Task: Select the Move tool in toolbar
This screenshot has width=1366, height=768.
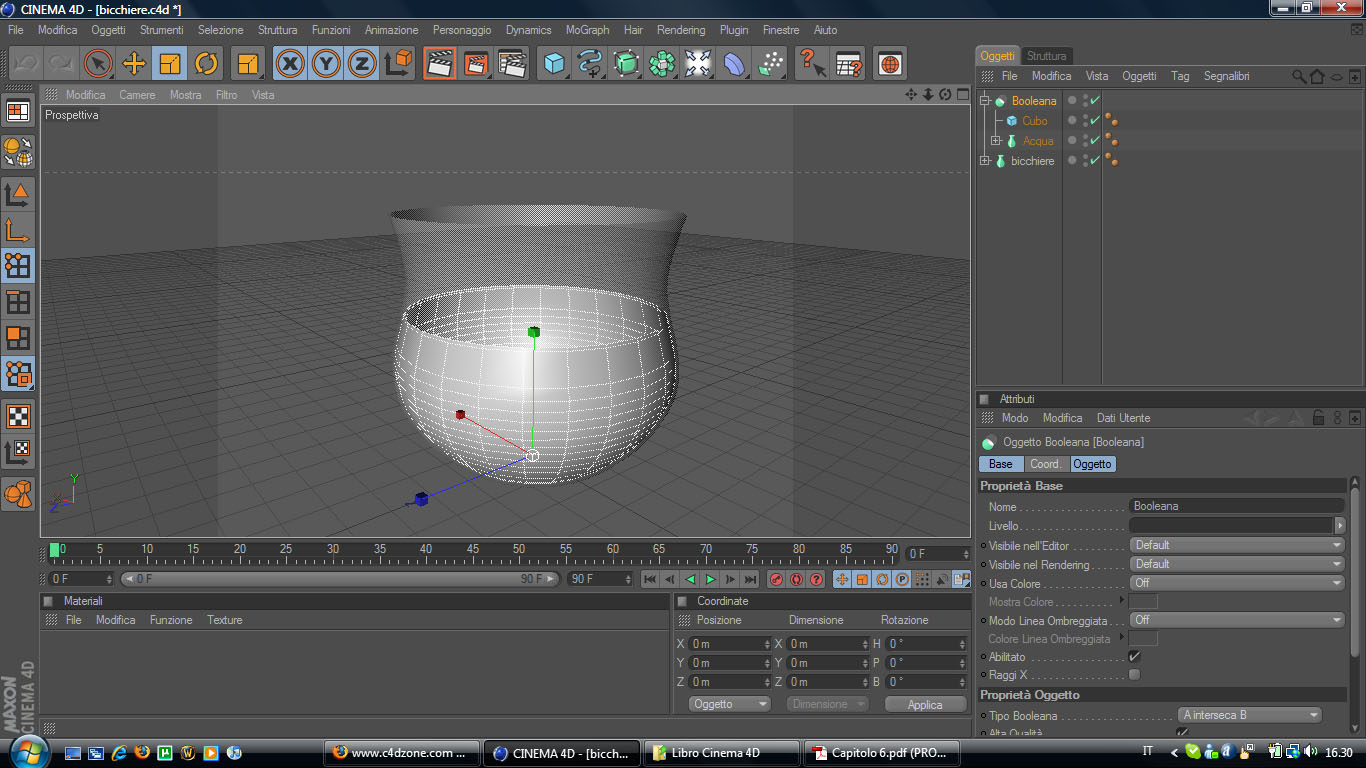Action: click(x=134, y=64)
